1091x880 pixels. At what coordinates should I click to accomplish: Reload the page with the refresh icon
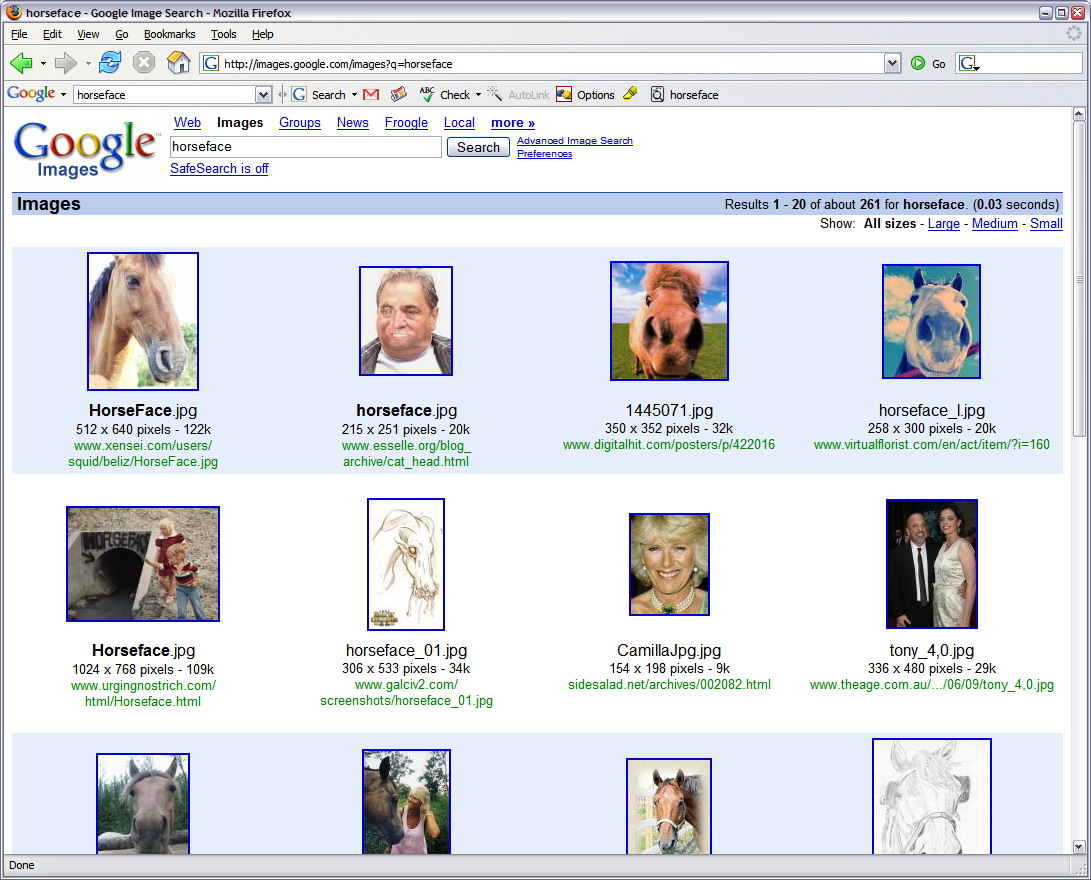[109, 63]
